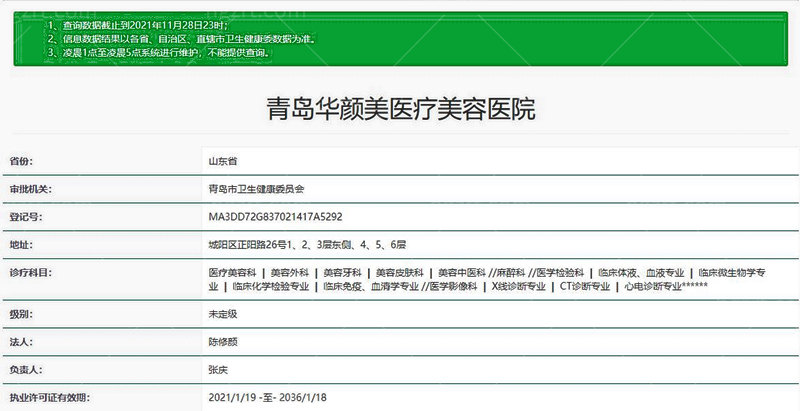
Task: Click 医疗美容科 in the departments list
Action: pos(232,273)
